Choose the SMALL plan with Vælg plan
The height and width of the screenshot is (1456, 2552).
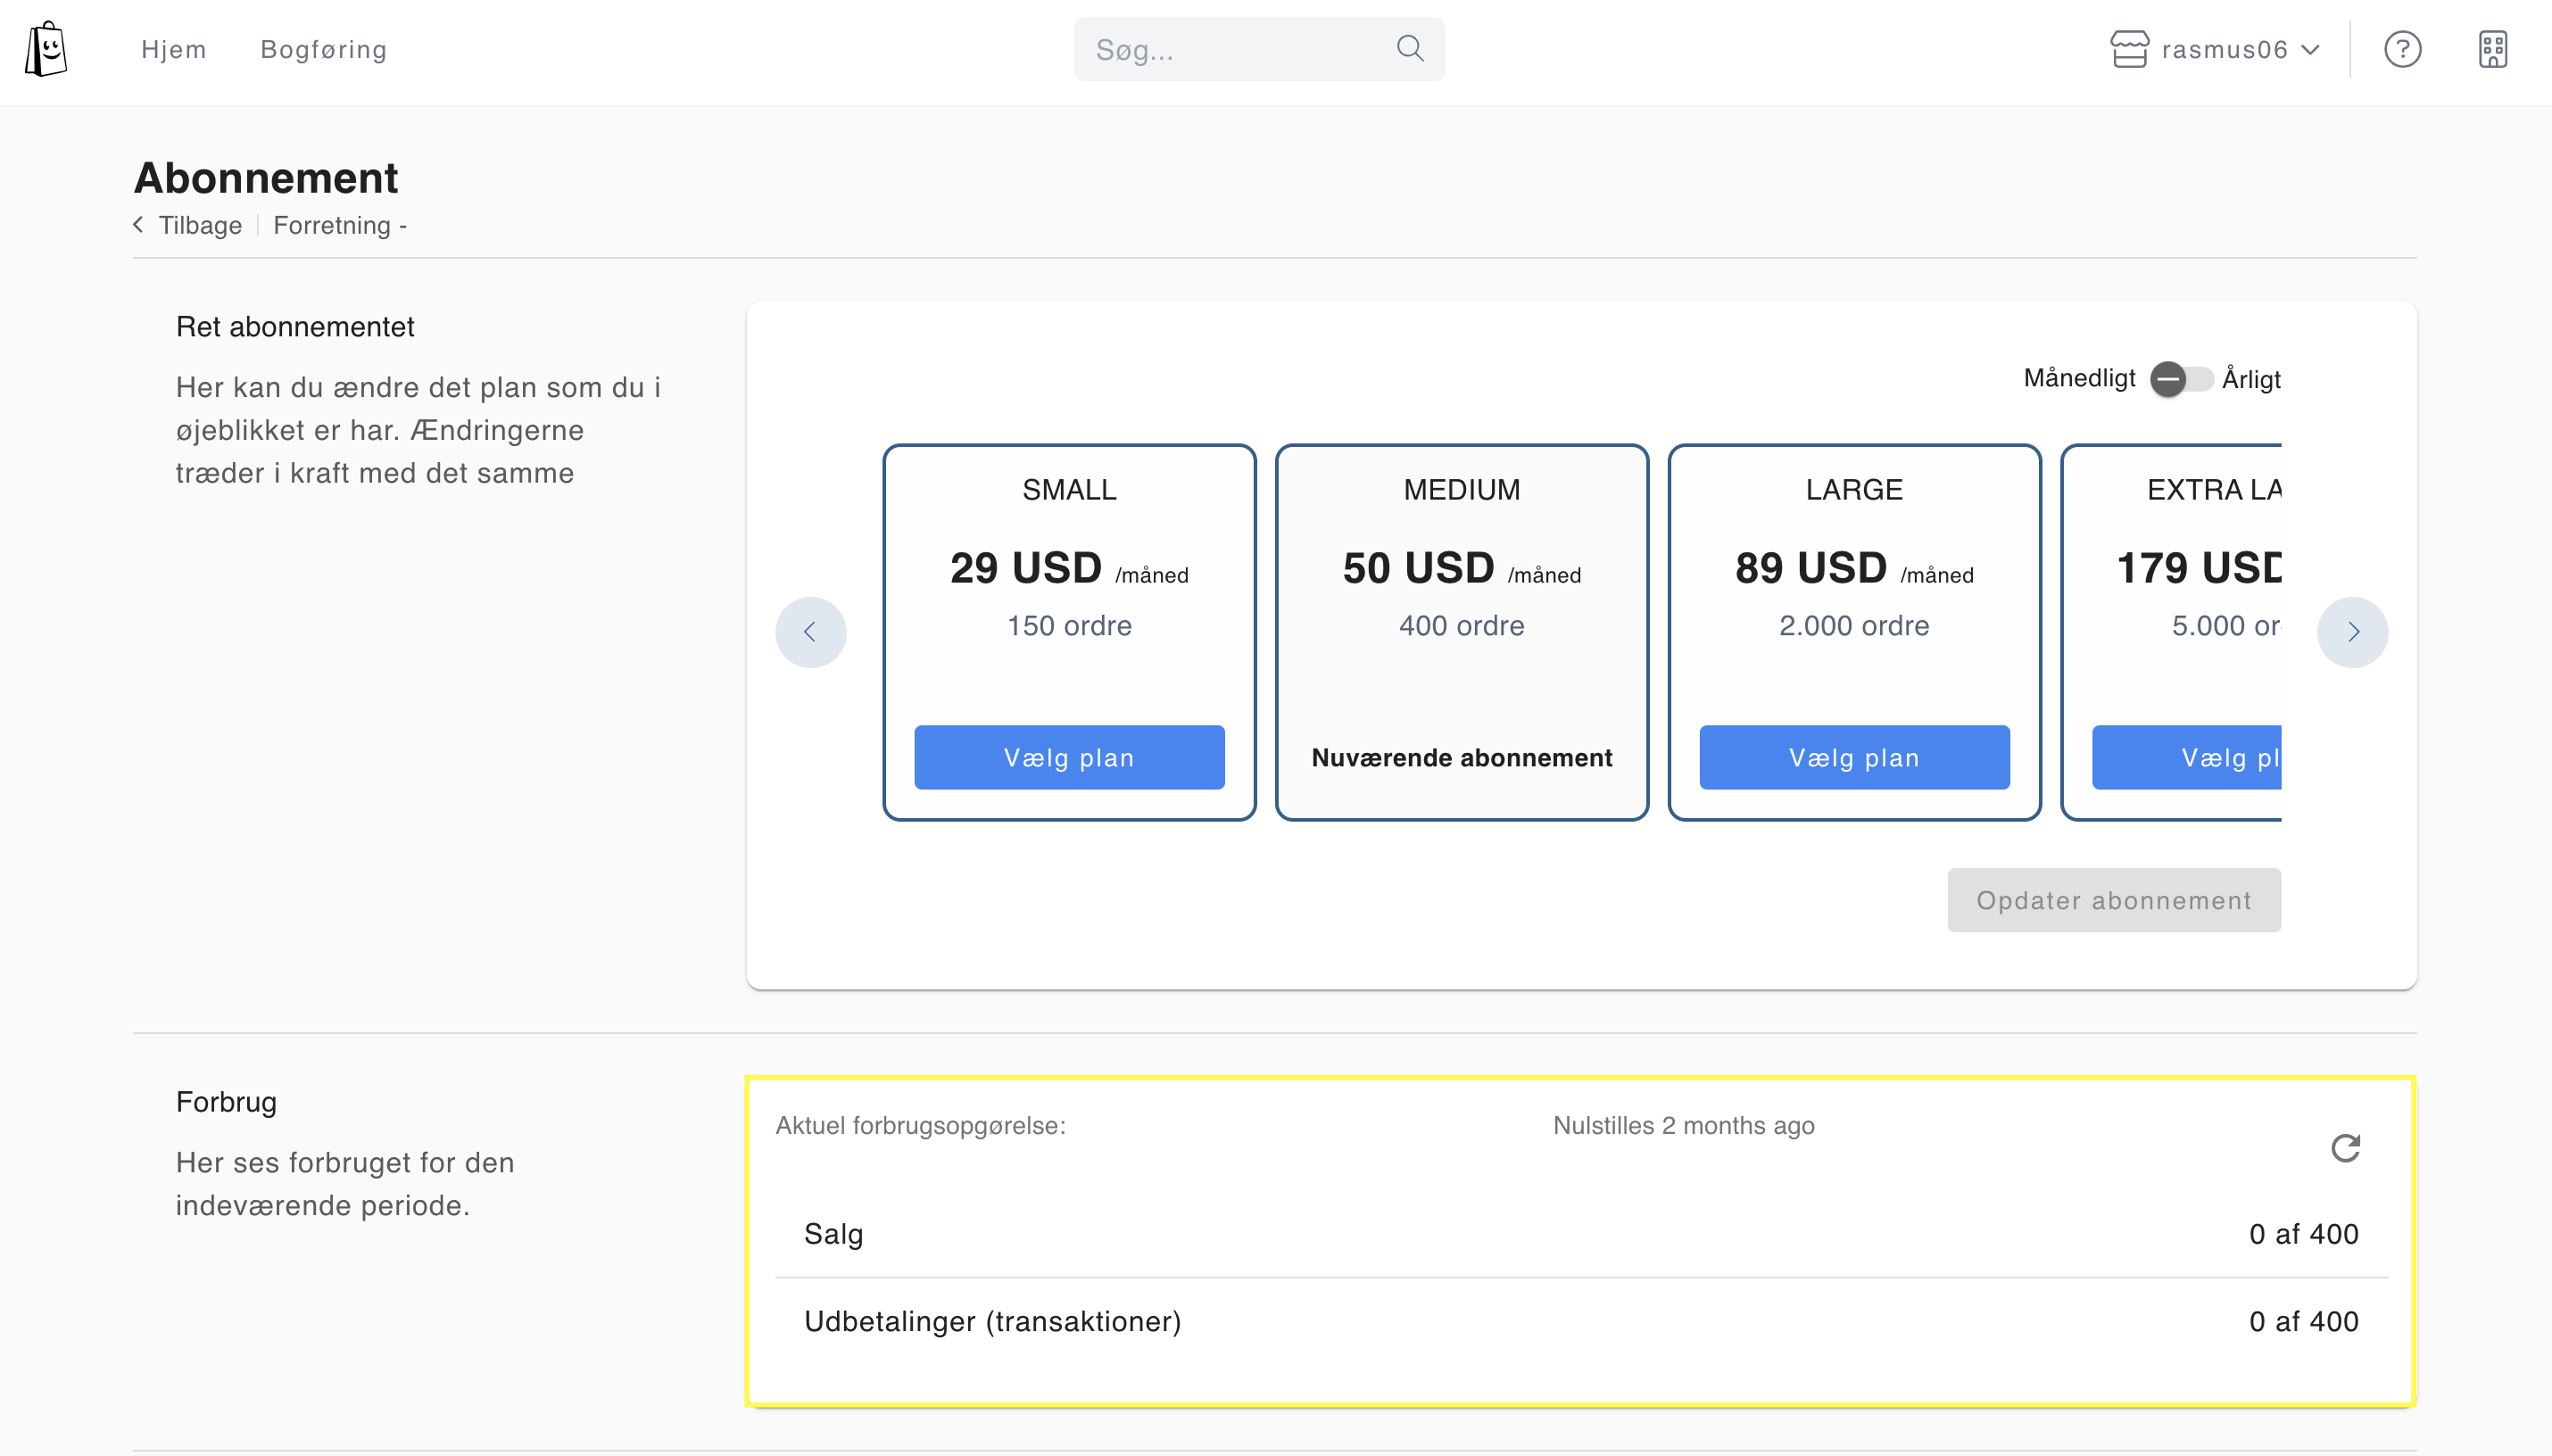(1069, 757)
